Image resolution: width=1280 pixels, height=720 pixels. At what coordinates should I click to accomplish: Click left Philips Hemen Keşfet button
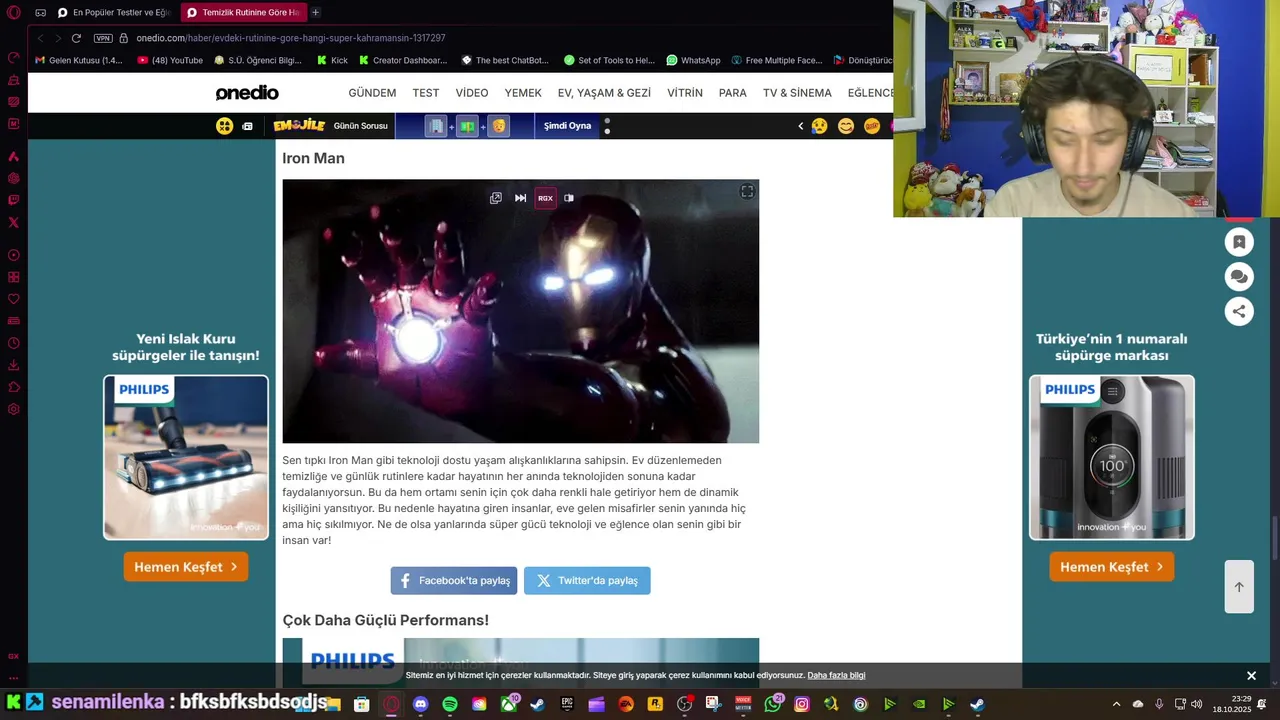[x=186, y=567]
